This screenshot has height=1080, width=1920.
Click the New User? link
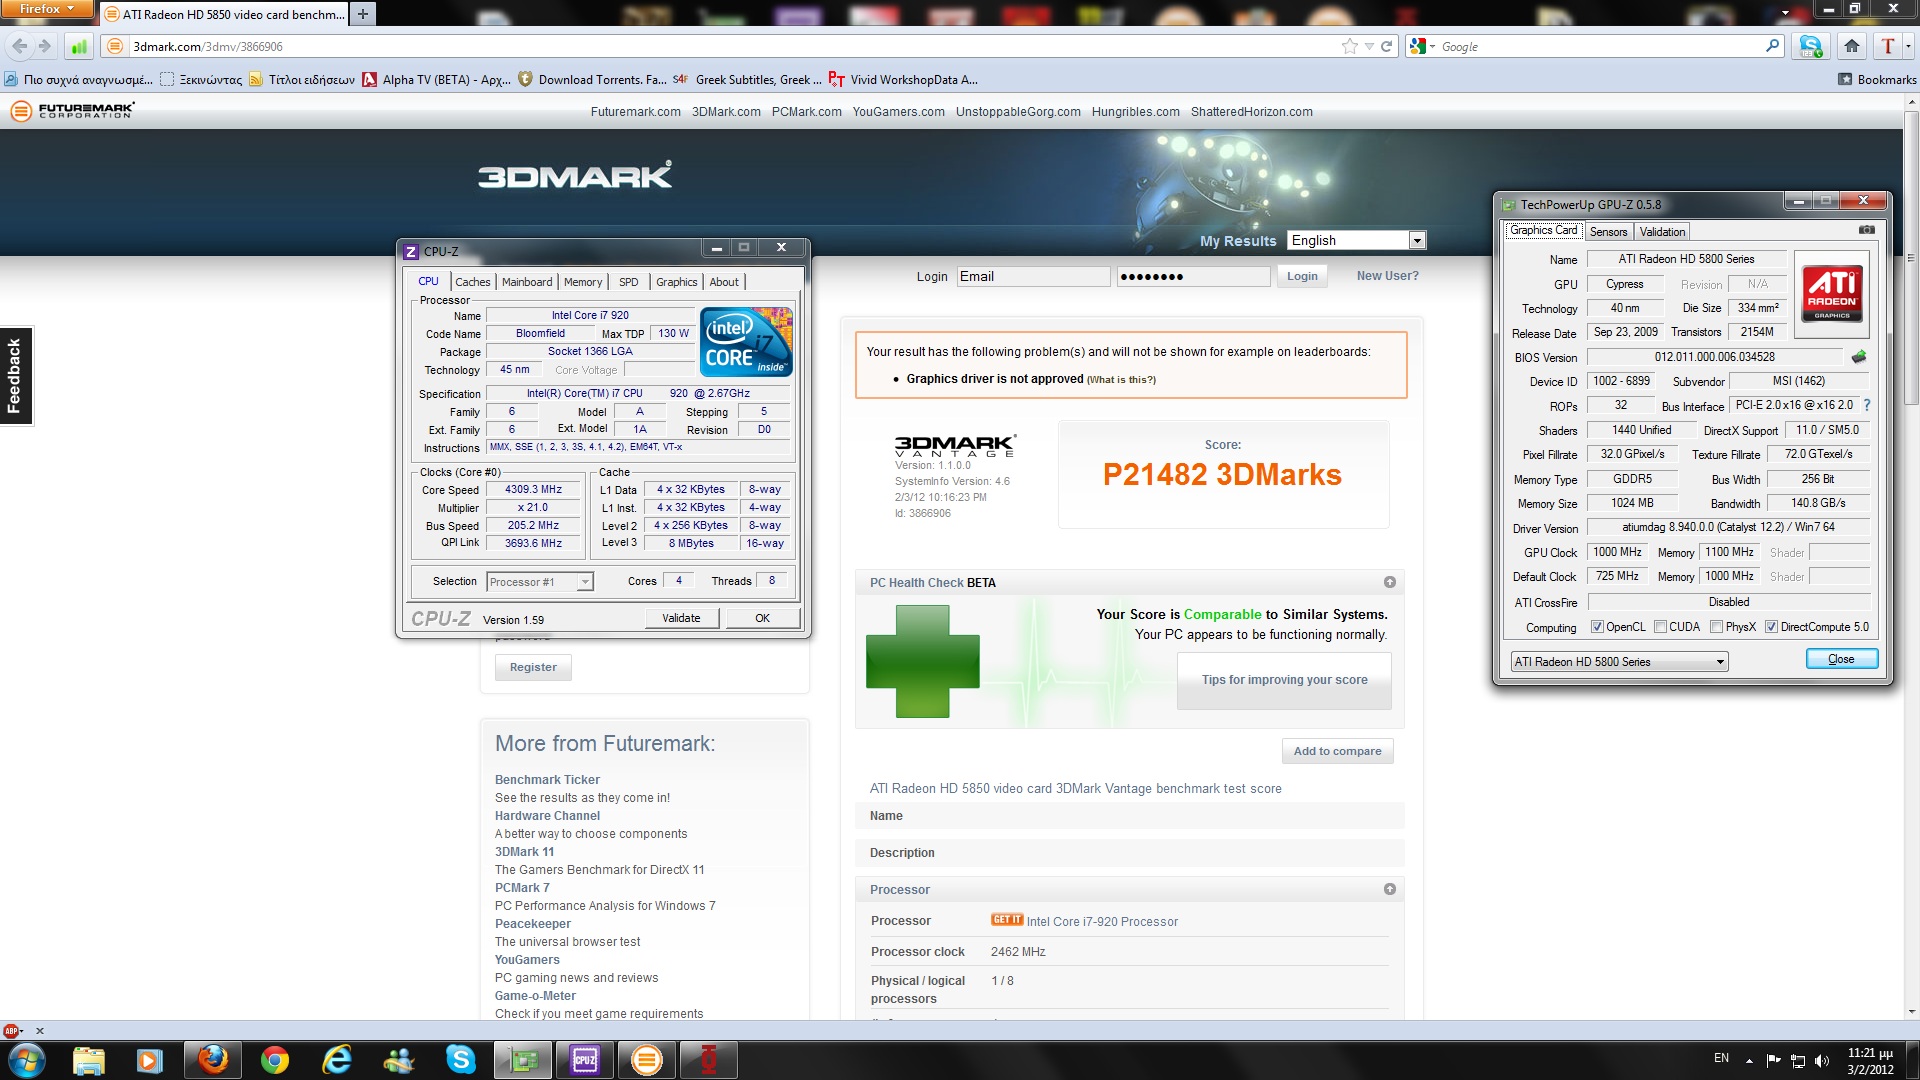pos(1387,276)
